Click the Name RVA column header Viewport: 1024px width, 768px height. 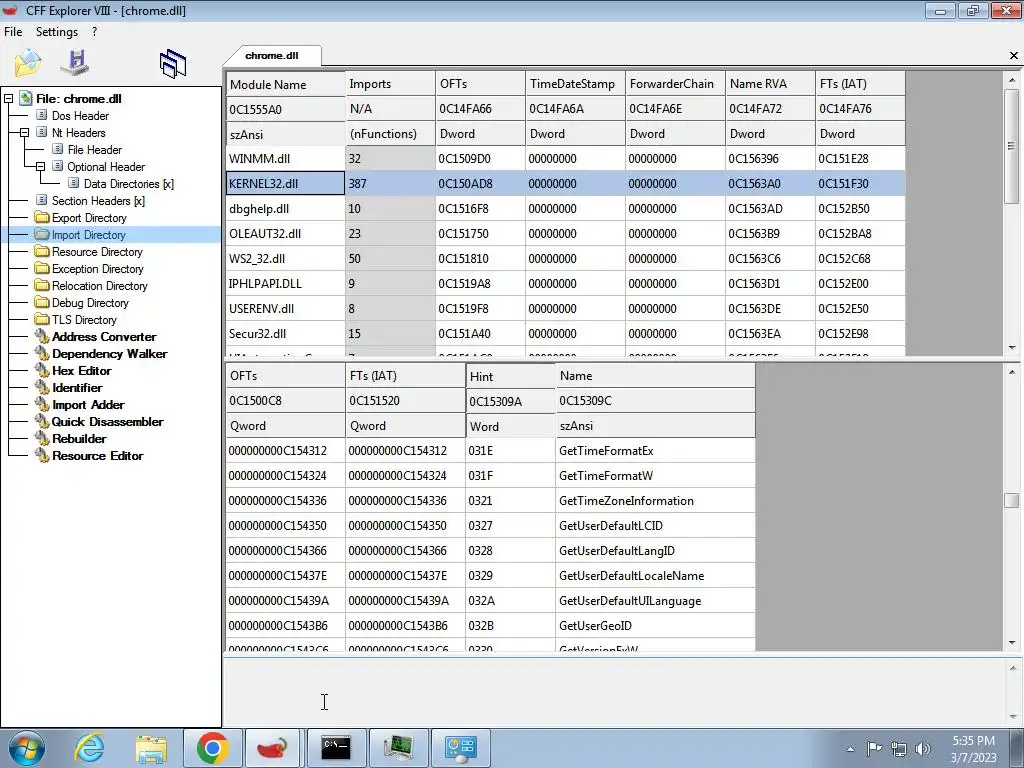[x=770, y=84]
